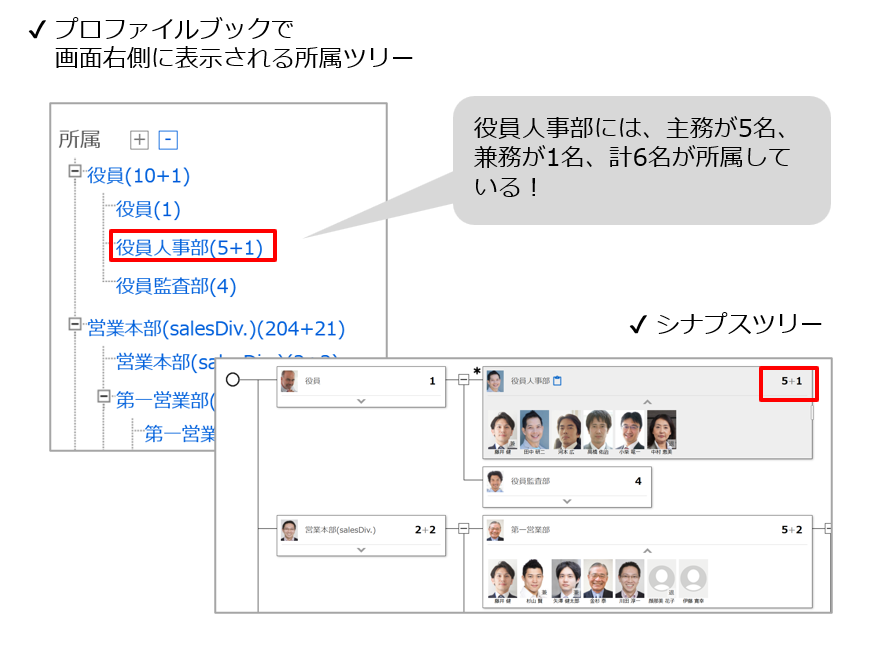Click the toggle right of 第一営業部 card
This screenshot has width=892, height=648.
(x=828, y=529)
